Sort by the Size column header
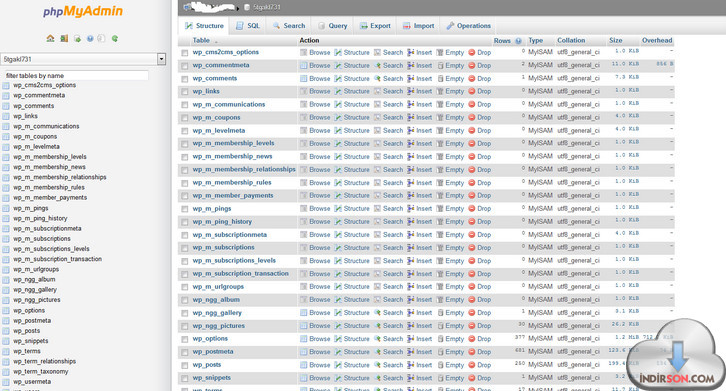Image resolution: width=726 pixels, height=391 pixels. click(x=616, y=40)
